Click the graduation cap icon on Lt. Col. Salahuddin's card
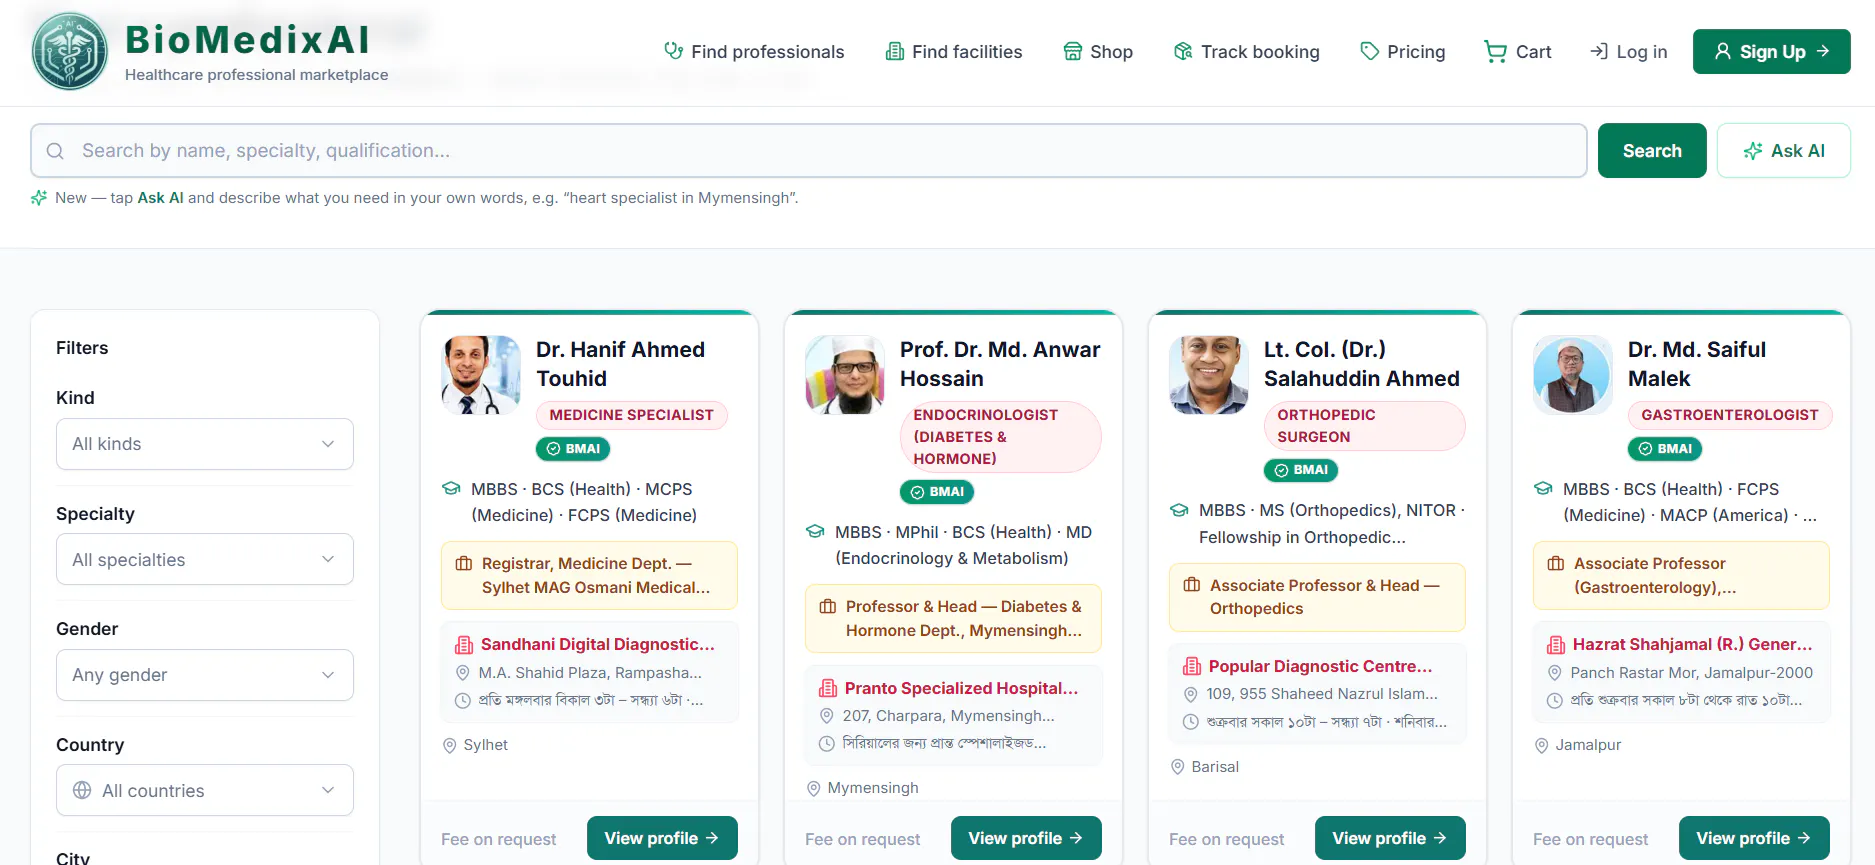The height and width of the screenshot is (865, 1875). [1179, 510]
